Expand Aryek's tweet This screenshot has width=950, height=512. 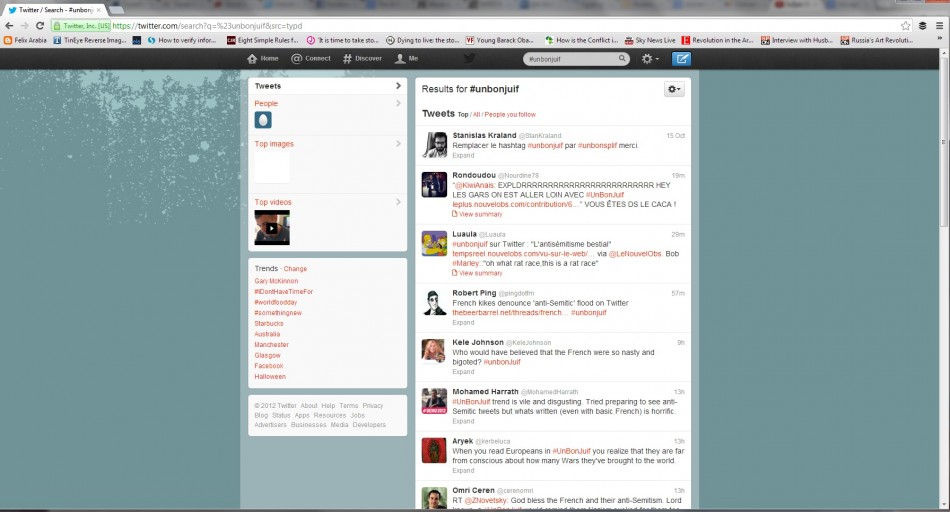click(463, 471)
